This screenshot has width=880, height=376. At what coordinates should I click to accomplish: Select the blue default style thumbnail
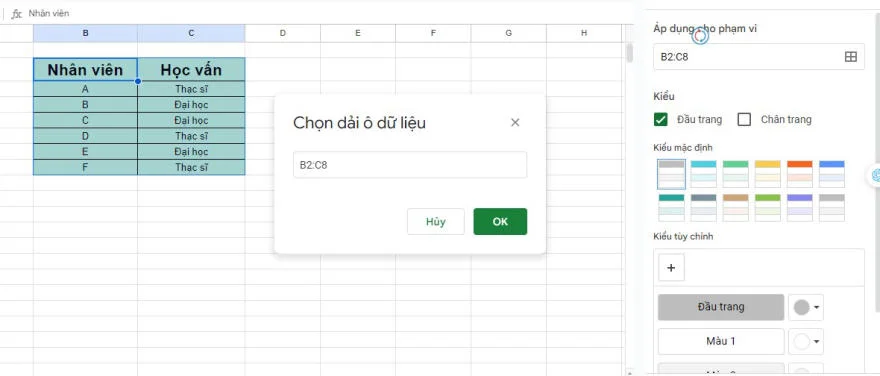coord(831,174)
